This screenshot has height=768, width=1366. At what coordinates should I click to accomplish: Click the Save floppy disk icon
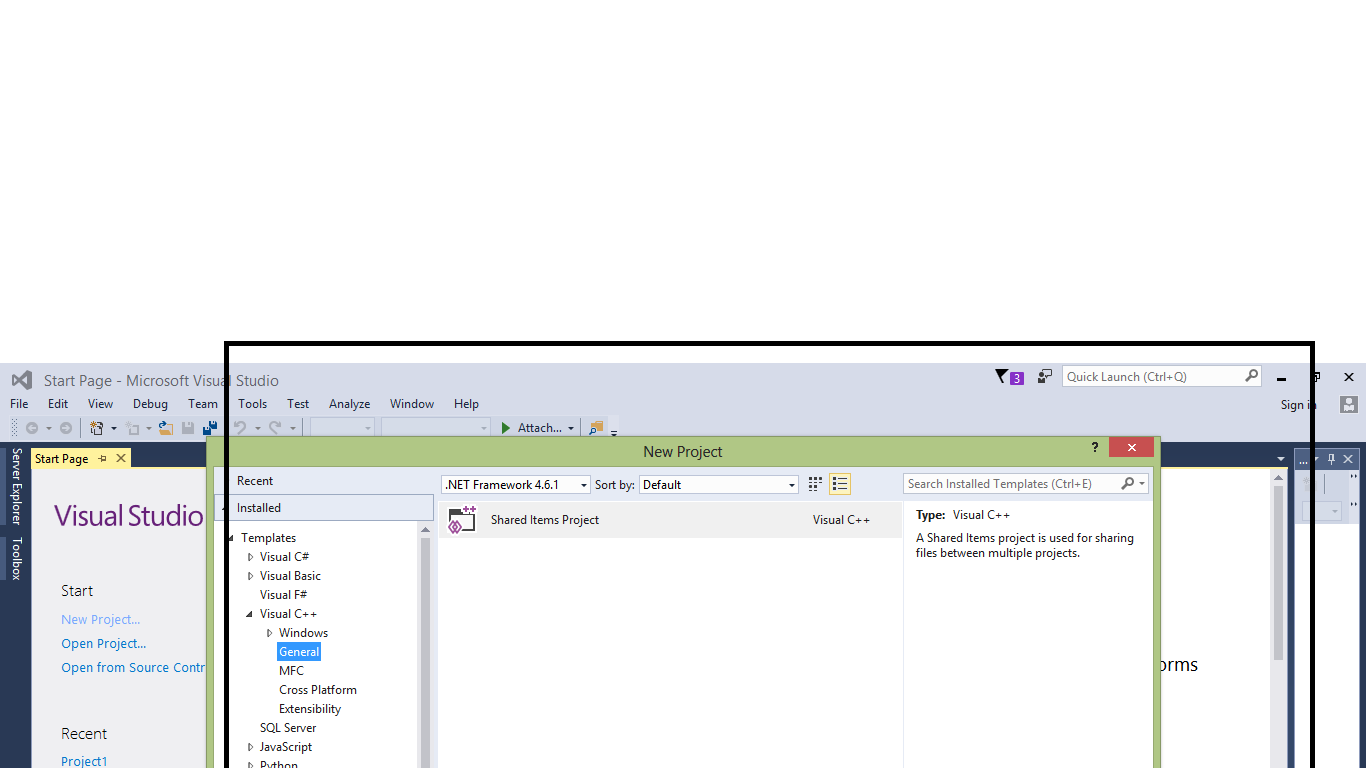pos(188,428)
